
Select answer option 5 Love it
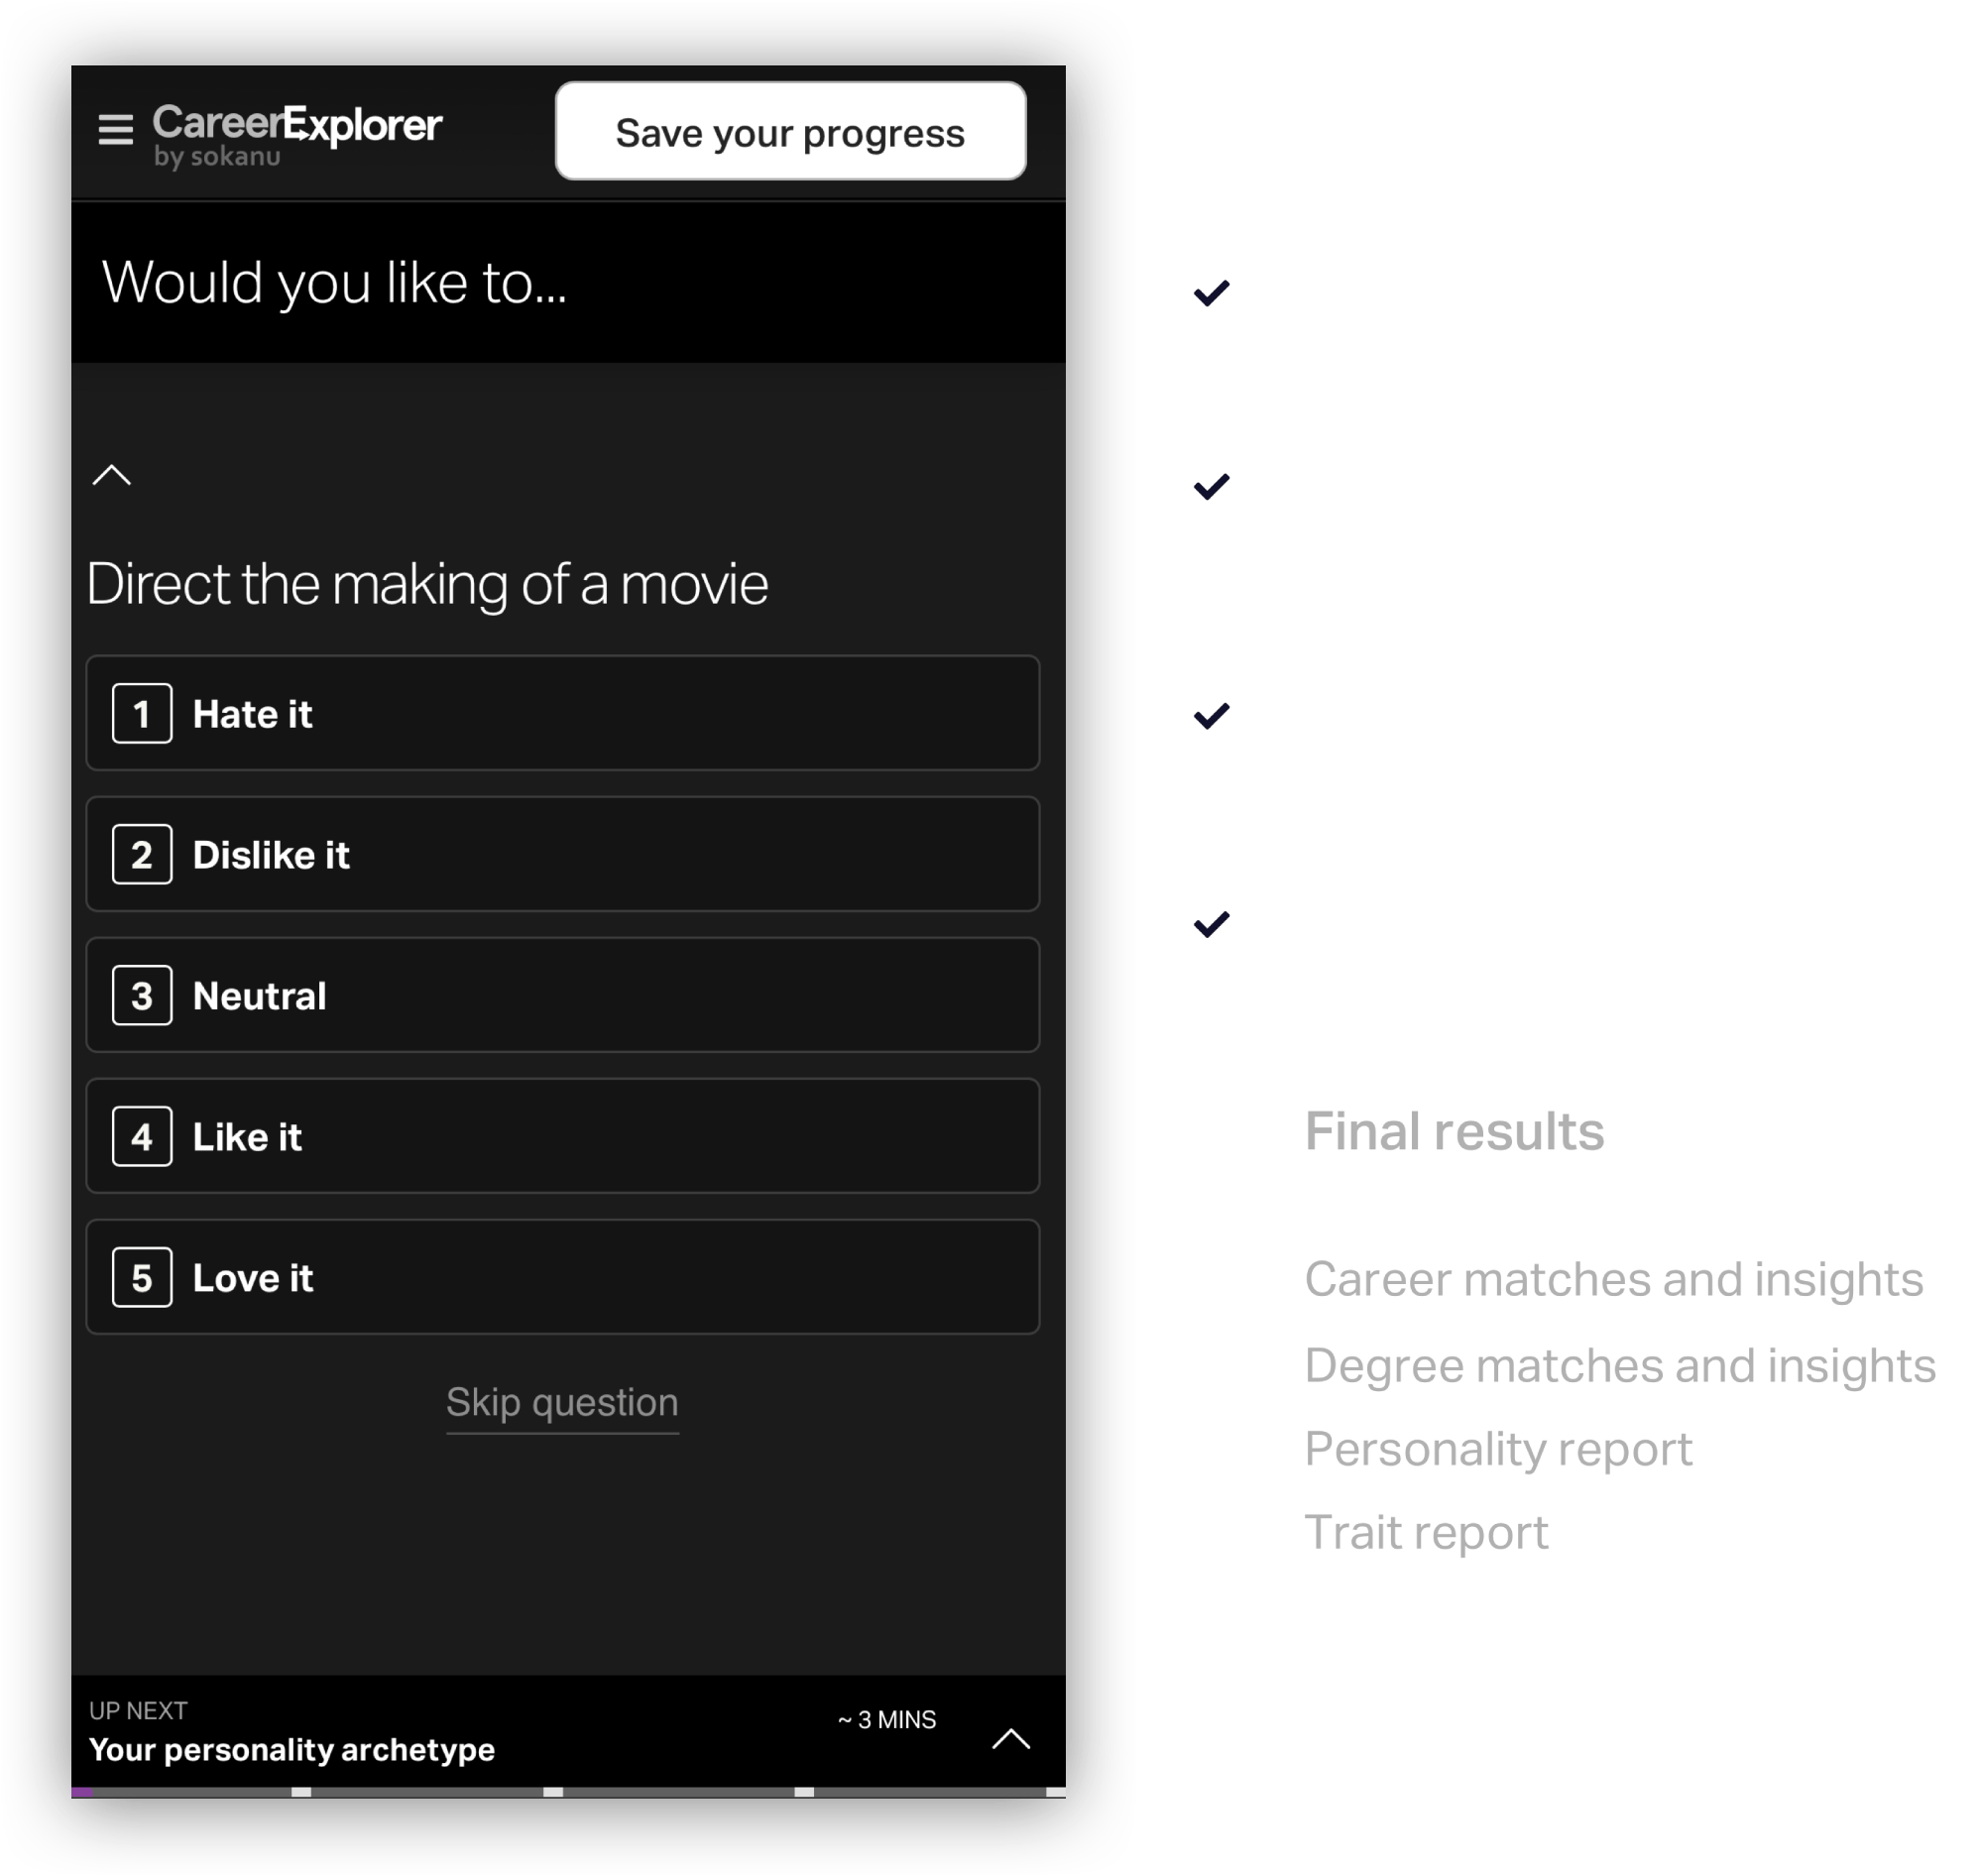[x=560, y=1278]
